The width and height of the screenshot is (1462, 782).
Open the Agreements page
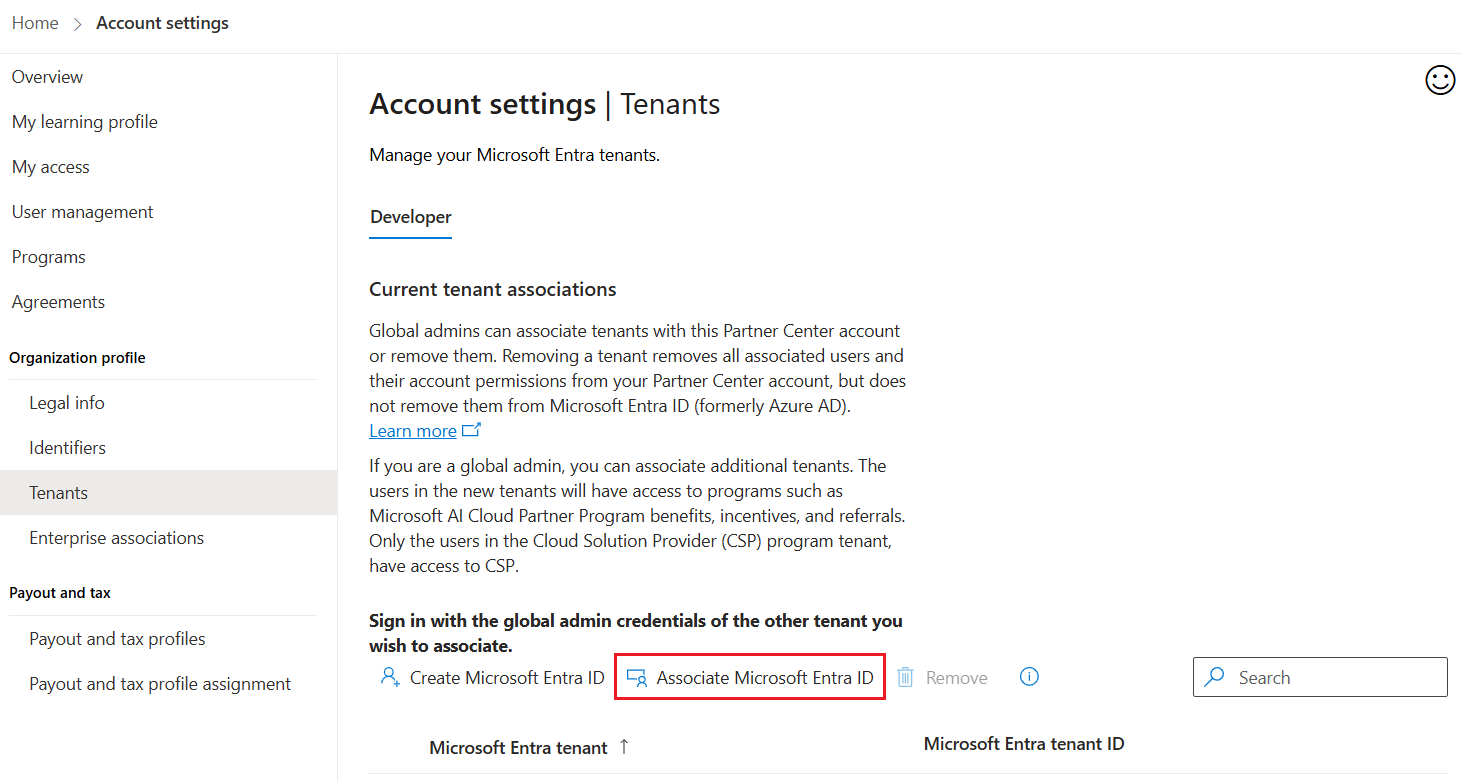(57, 301)
